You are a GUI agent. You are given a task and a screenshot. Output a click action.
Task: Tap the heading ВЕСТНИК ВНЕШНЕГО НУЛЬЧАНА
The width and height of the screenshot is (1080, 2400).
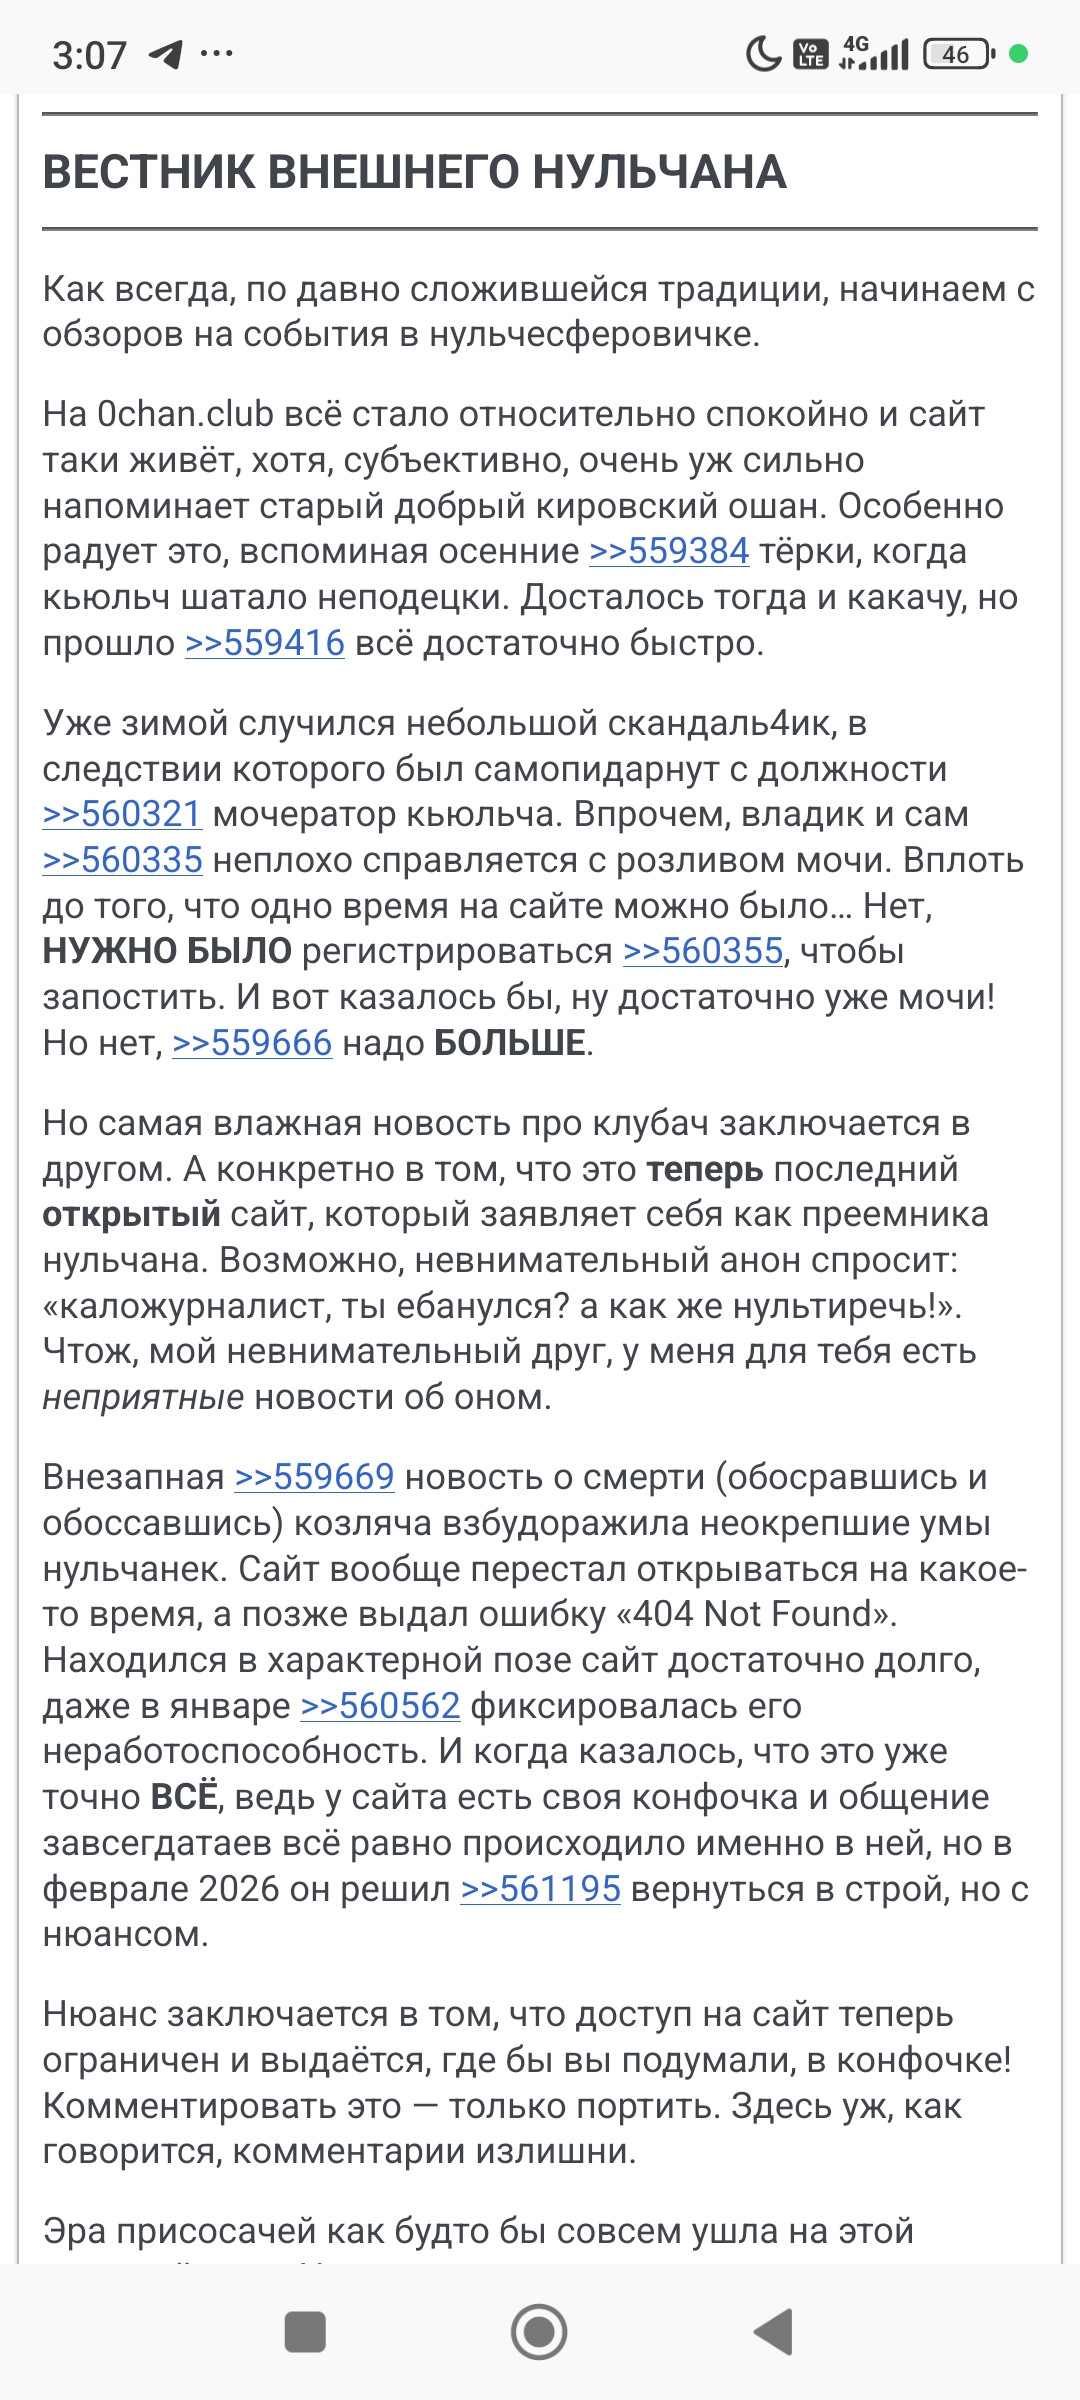[414, 172]
